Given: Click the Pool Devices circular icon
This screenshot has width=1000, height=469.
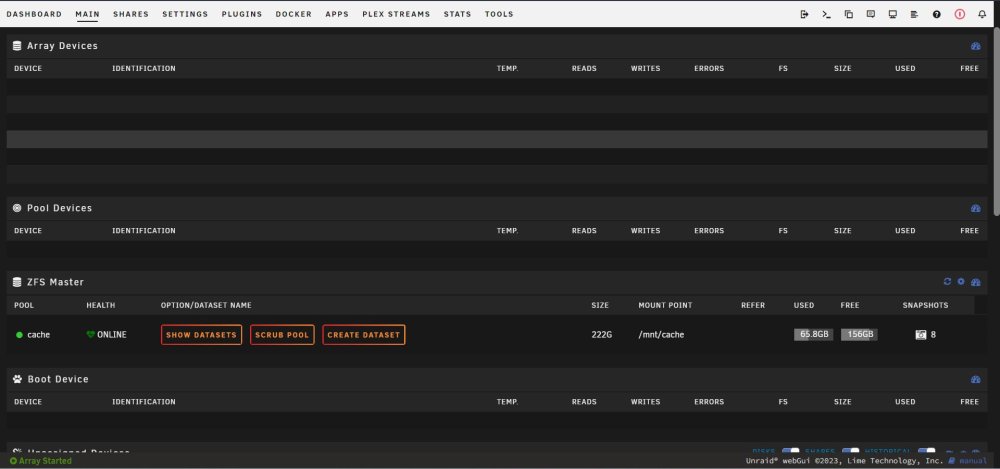Looking at the screenshot, I should point(17,208).
